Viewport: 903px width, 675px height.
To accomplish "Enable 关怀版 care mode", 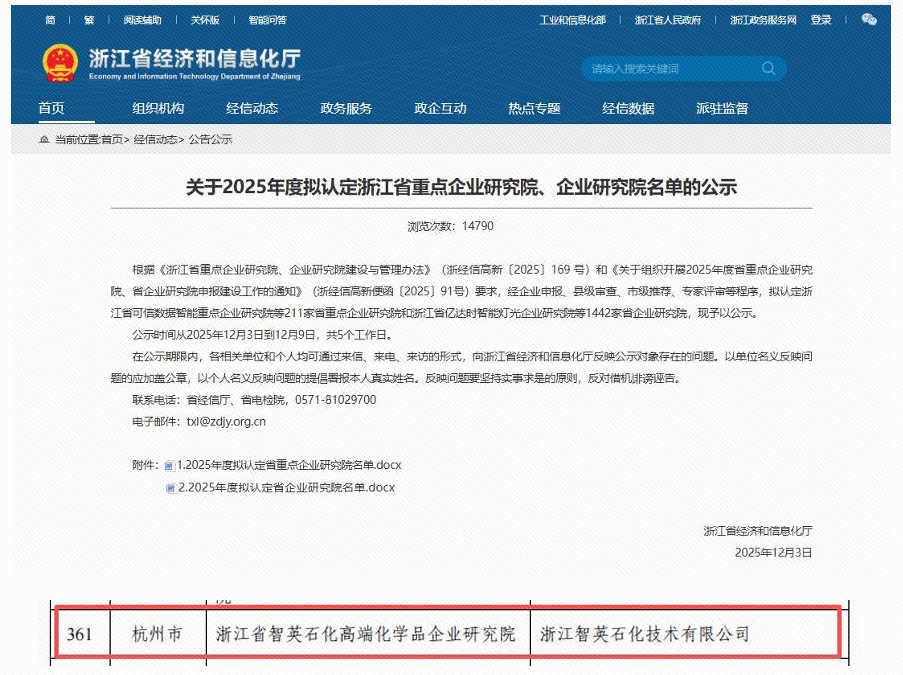I will [x=205, y=20].
